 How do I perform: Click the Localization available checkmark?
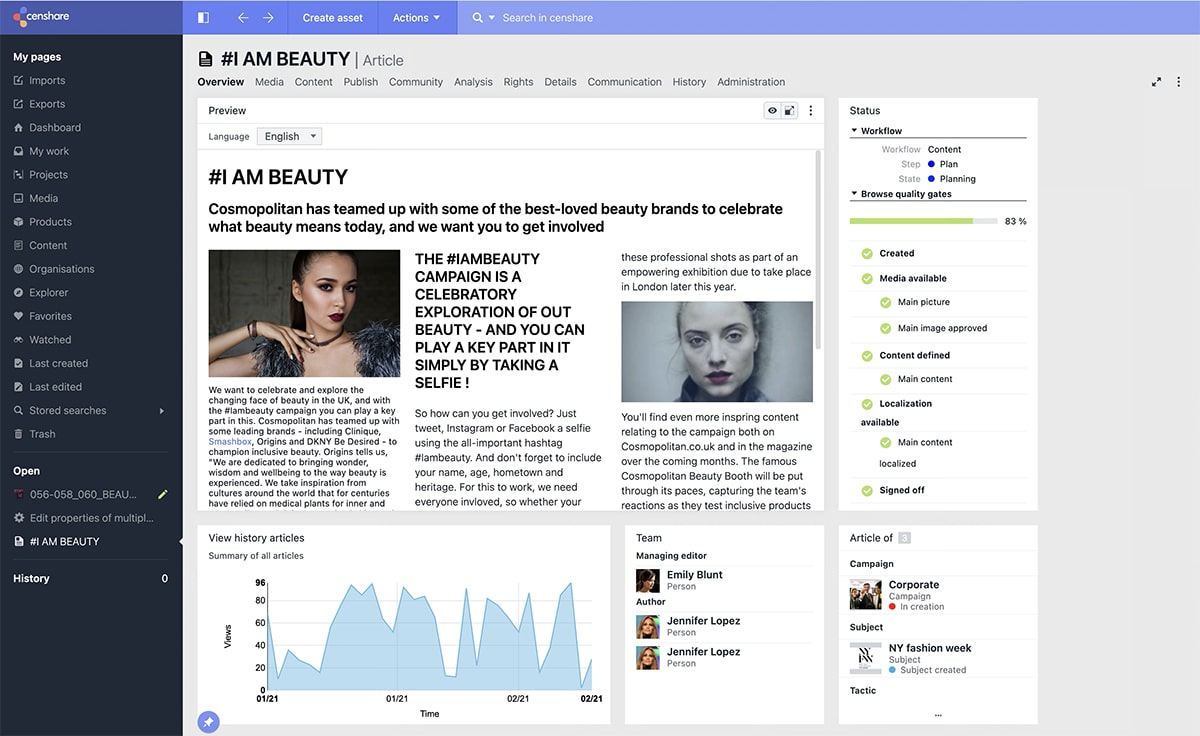click(867, 404)
